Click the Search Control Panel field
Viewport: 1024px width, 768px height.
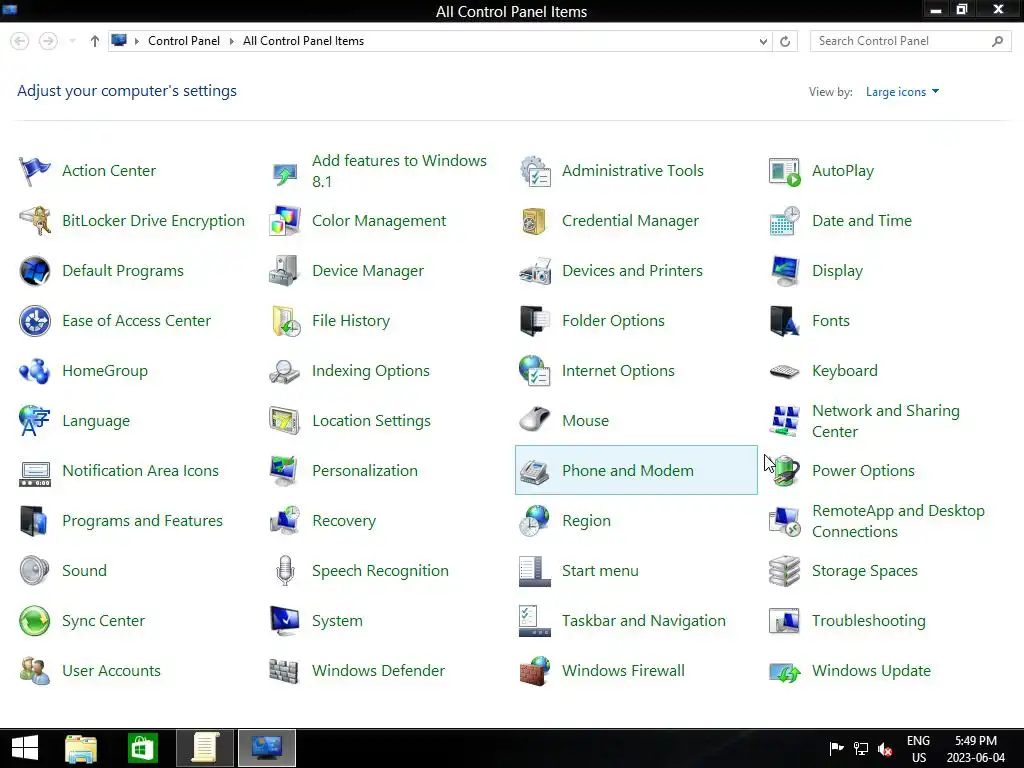(x=910, y=41)
